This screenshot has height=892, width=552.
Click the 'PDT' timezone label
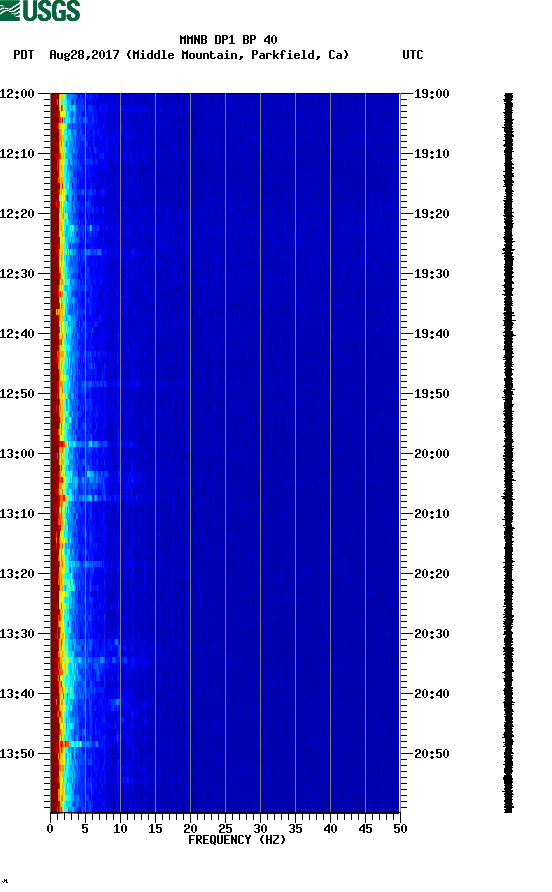pos(23,55)
